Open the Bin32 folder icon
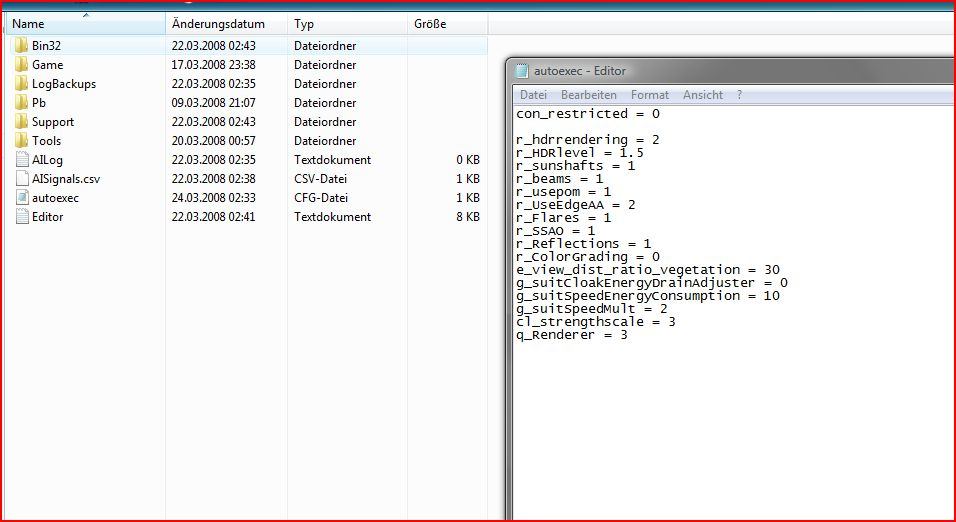The height and width of the screenshot is (522, 956). tap(21, 45)
